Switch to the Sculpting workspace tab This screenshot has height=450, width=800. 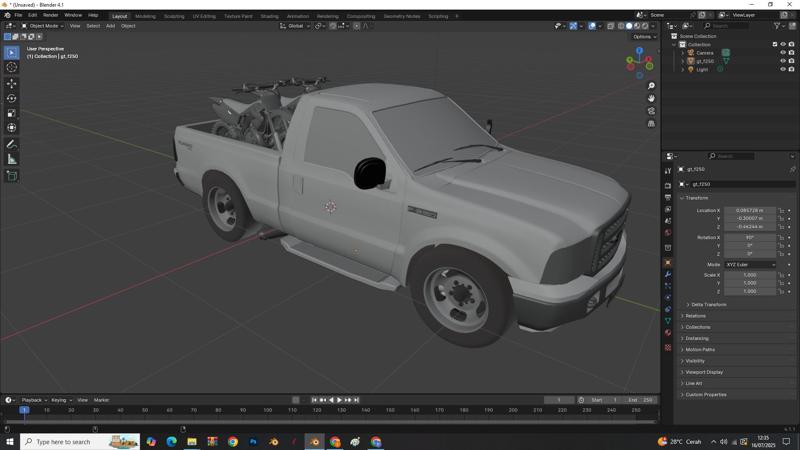174,16
